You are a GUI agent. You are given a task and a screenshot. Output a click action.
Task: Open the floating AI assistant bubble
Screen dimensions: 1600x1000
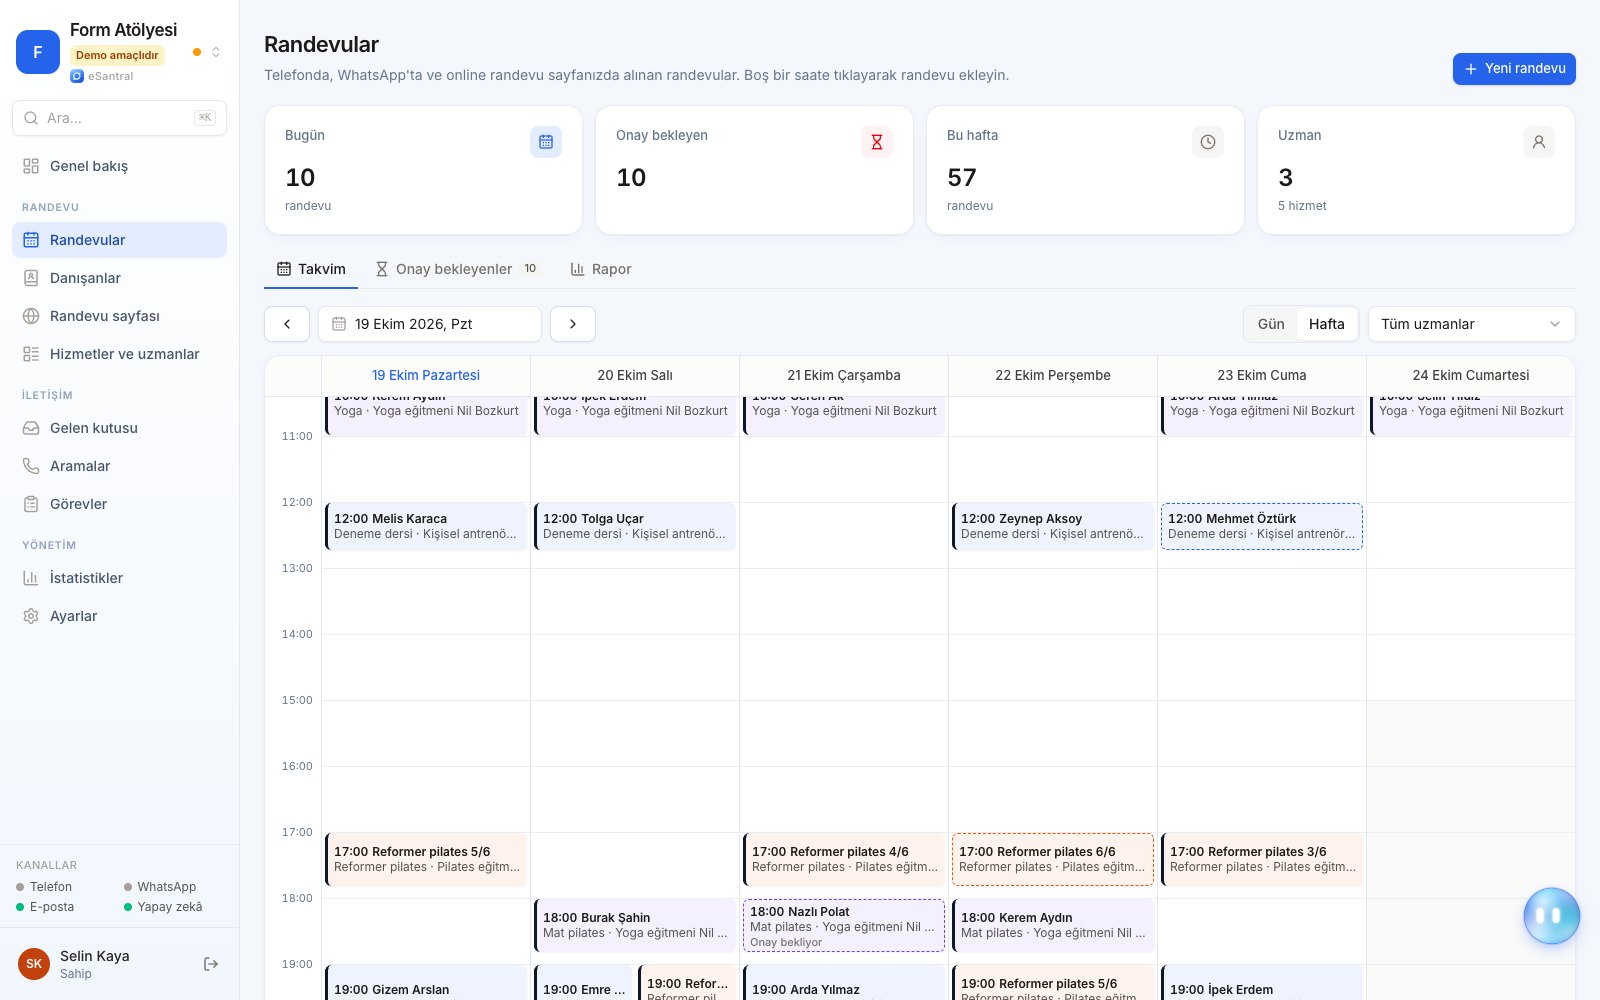point(1551,915)
